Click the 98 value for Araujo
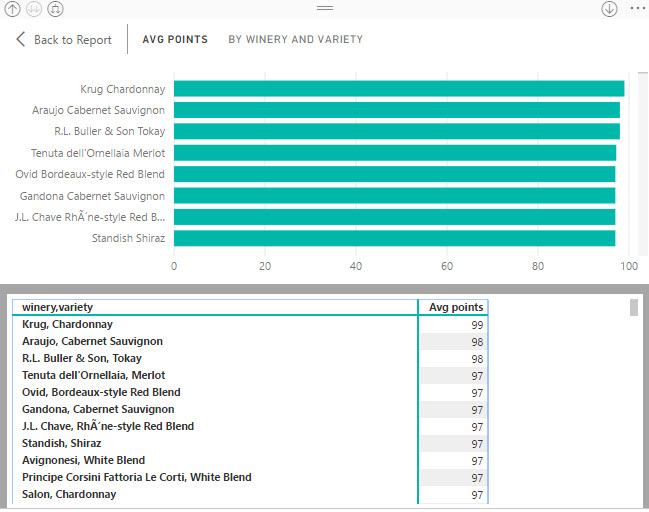649x512 pixels. coord(477,342)
